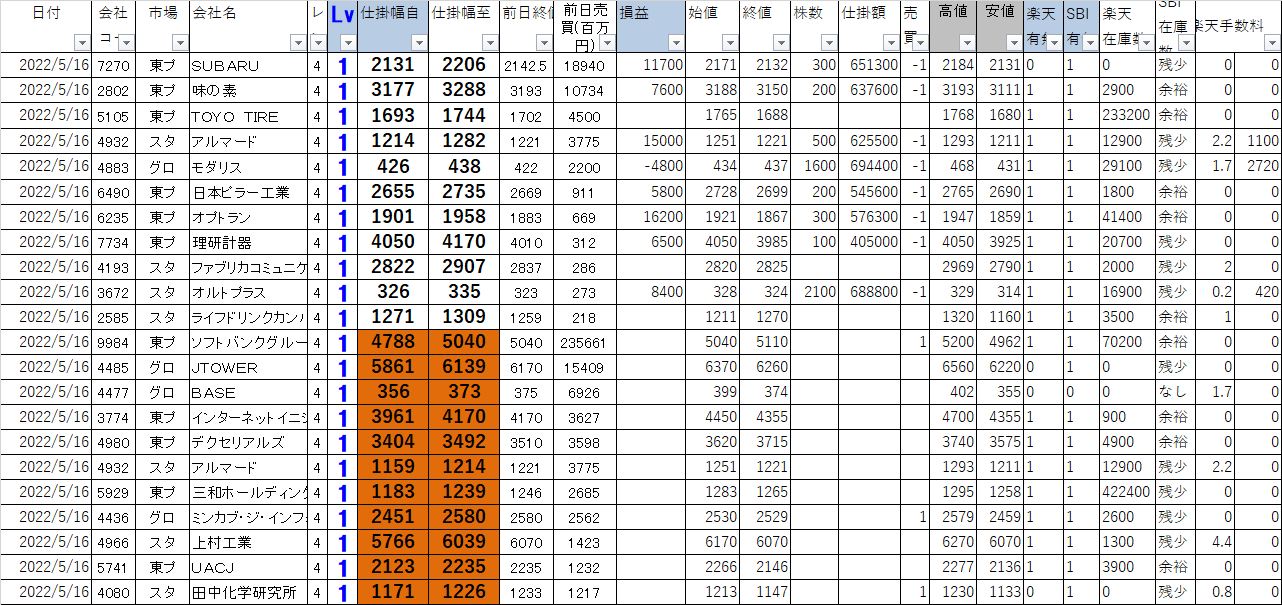Select orange 仕掛幅自 cell with value 4788
This screenshot has height=605, width=1282.
click(393, 342)
